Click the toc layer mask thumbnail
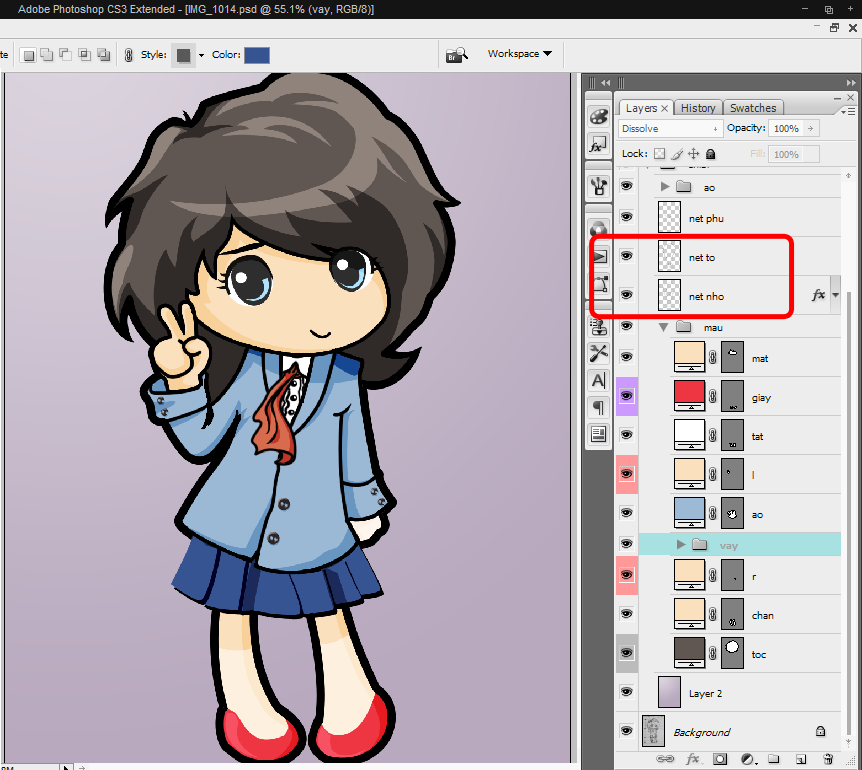 (x=732, y=653)
